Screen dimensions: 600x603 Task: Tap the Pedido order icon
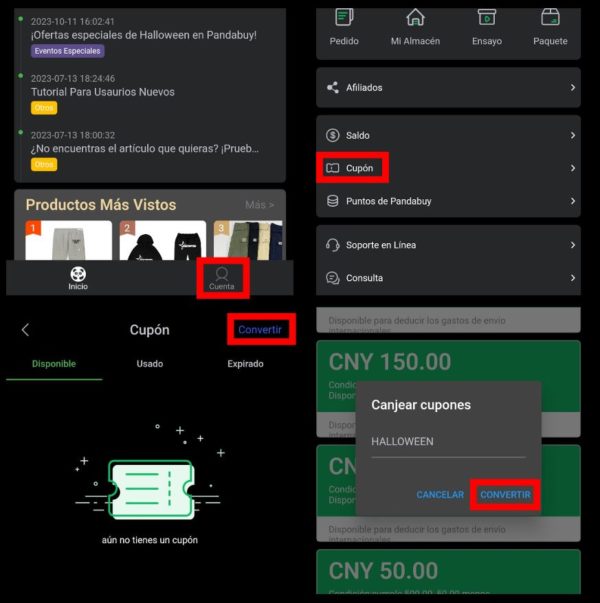pyautogui.click(x=345, y=18)
